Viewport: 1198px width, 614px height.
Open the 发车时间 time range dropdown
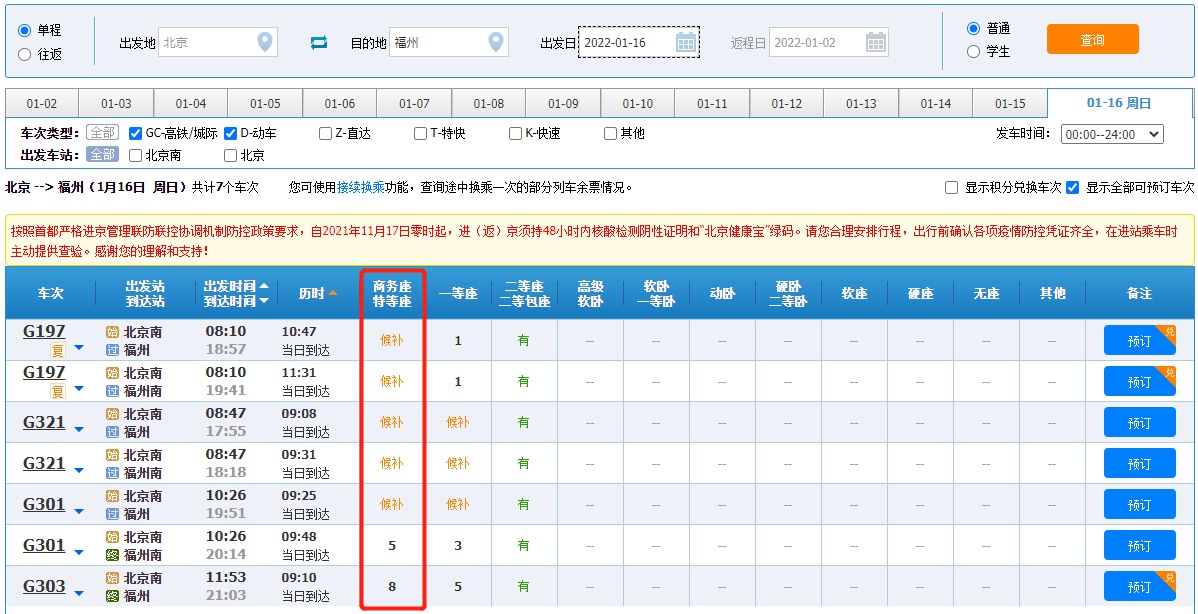click(1112, 134)
